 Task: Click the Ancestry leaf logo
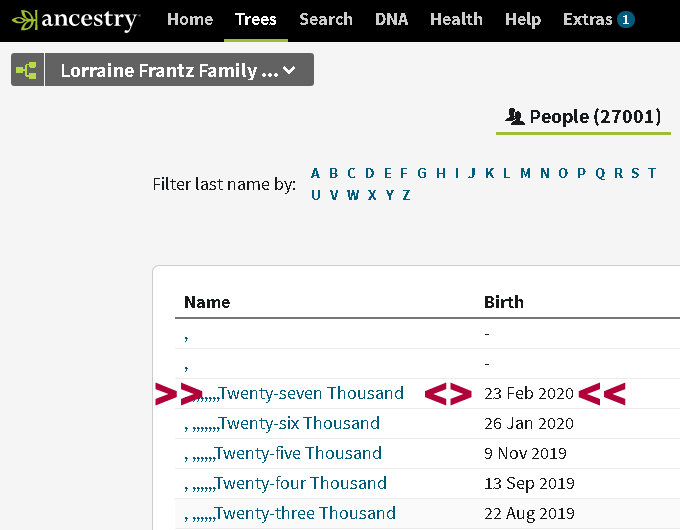(x=24, y=20)
